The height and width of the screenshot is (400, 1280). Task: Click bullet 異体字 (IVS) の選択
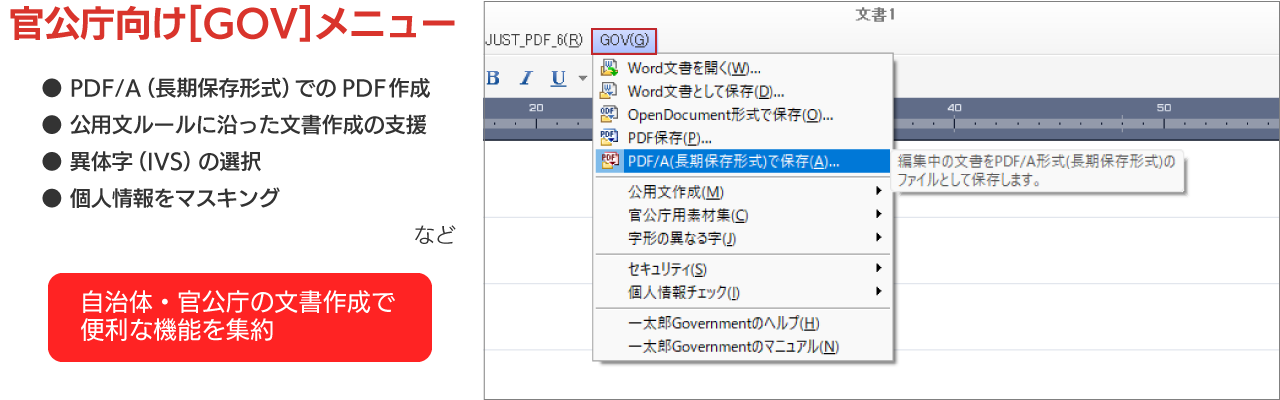coord(165,161)
